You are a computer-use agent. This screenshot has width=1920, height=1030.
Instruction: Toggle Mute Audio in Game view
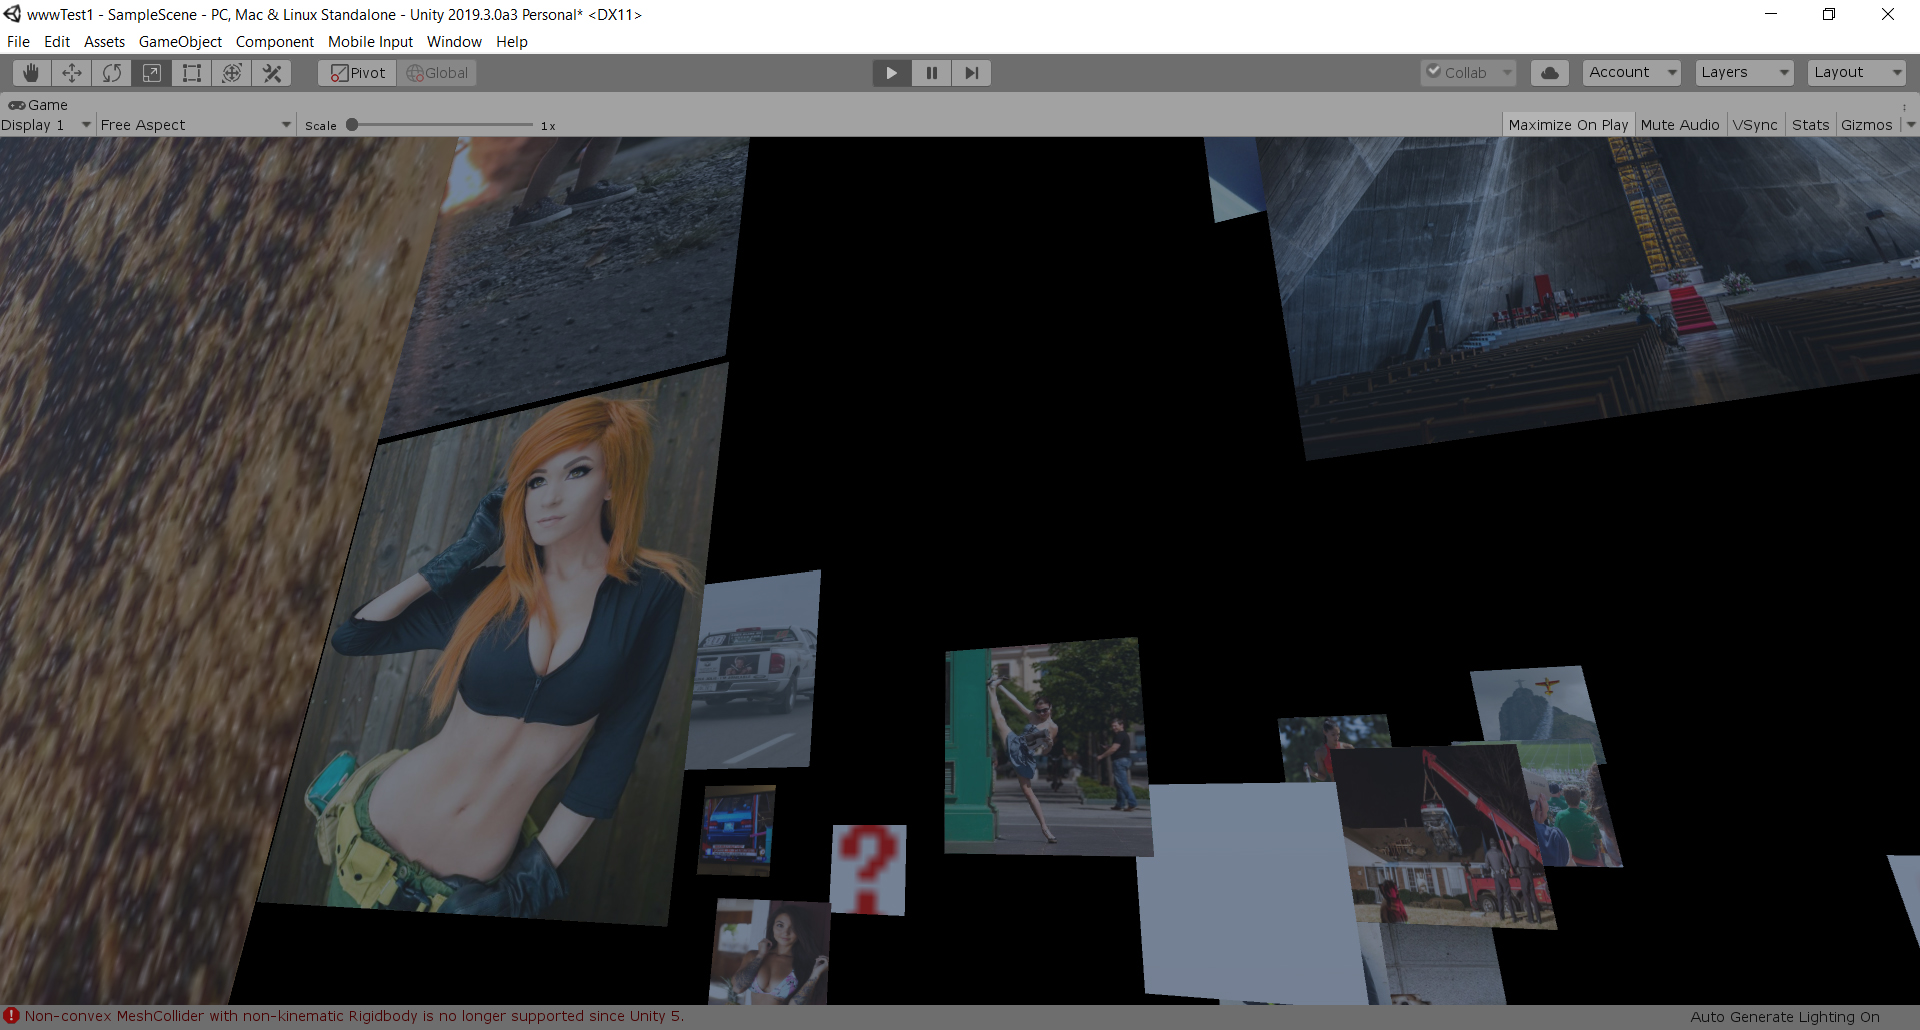1679,125
